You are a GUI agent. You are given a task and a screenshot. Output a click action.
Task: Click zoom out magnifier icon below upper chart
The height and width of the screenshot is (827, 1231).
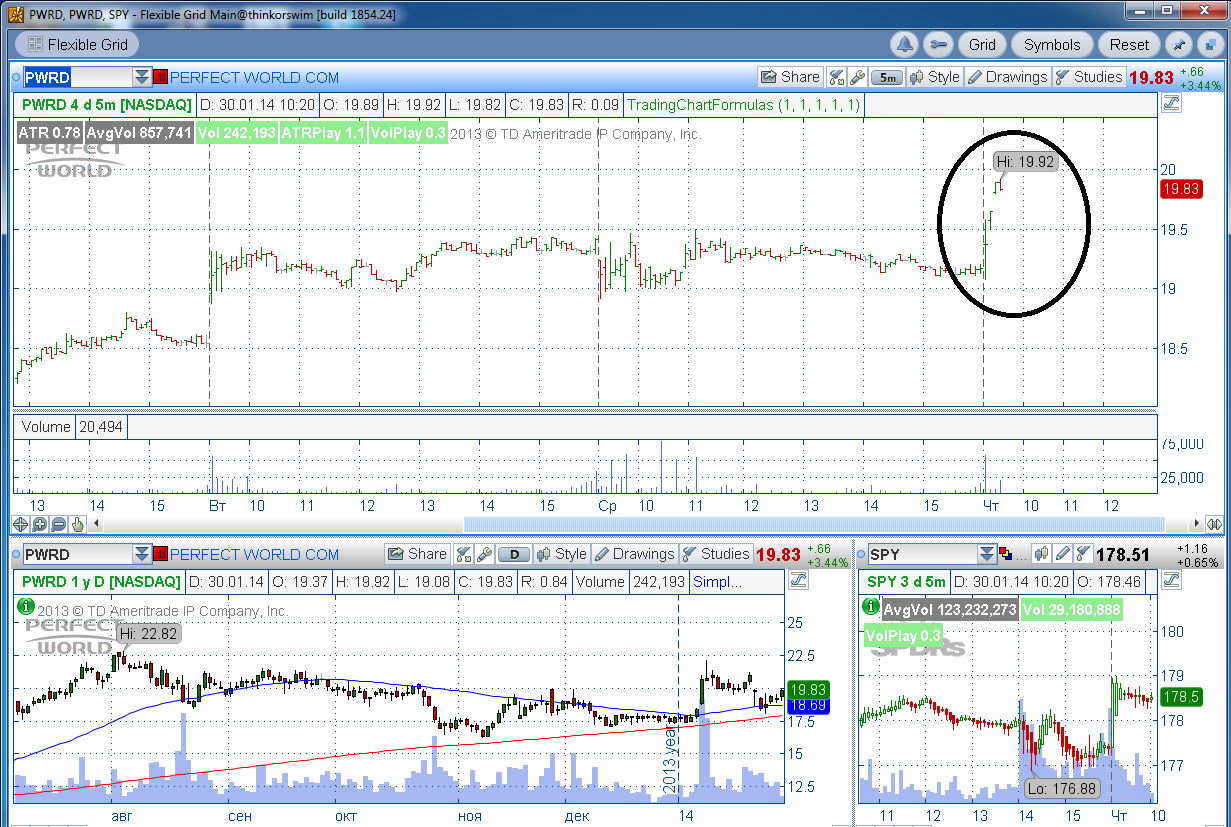coord(59,524)
